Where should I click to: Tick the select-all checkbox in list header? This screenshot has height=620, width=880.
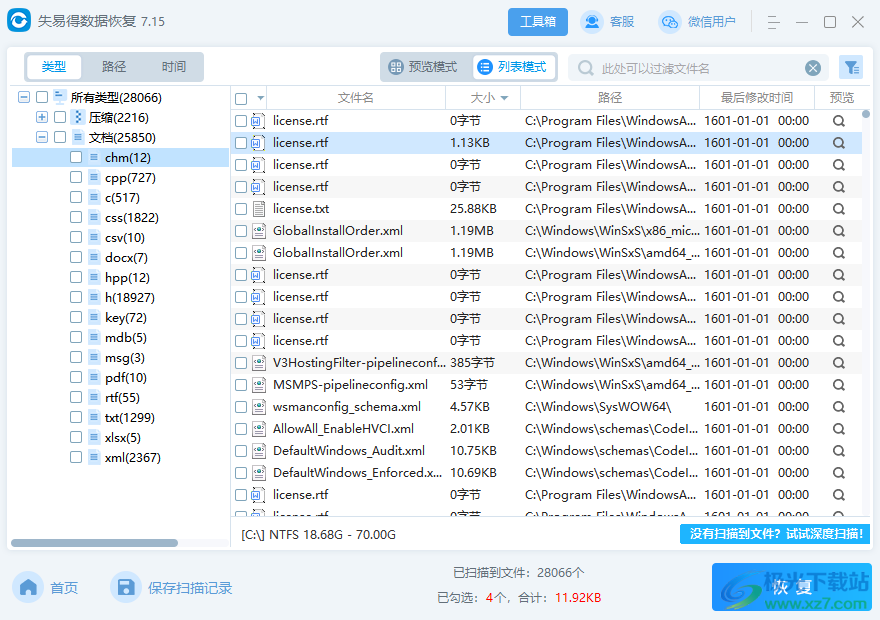pos(241,97)
